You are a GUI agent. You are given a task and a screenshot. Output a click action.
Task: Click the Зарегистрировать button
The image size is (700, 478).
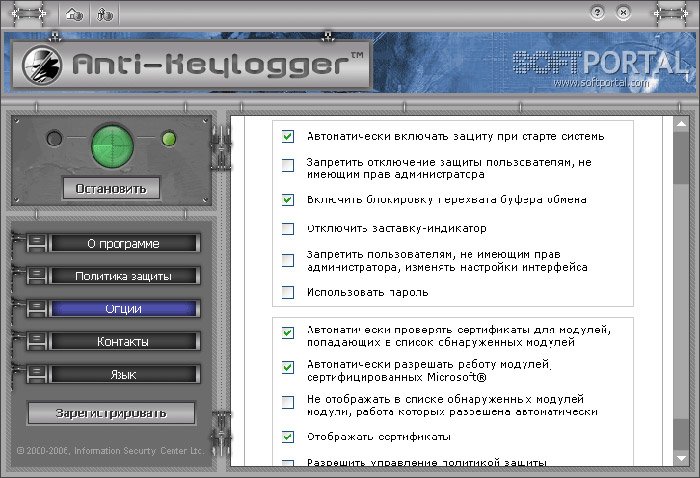pos(111,413)
